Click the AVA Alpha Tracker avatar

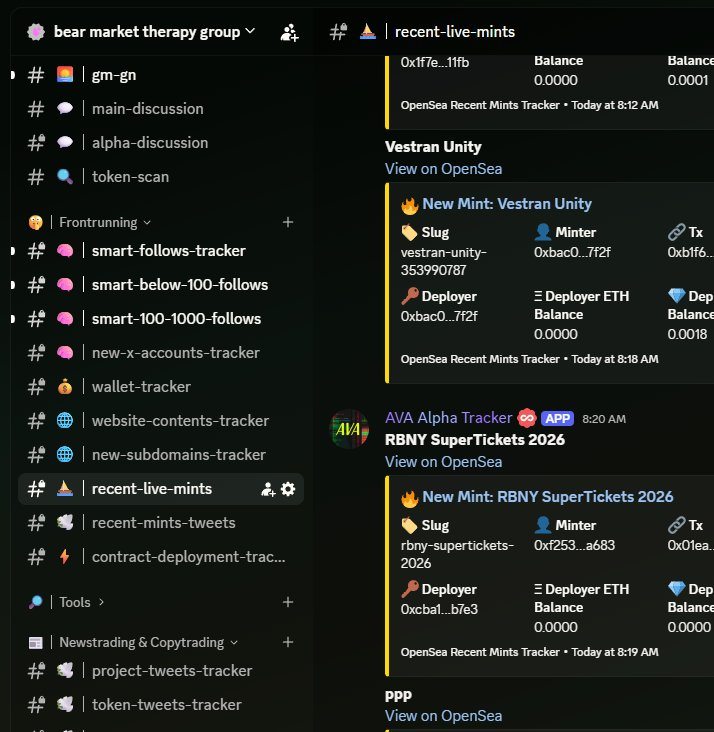349,429
